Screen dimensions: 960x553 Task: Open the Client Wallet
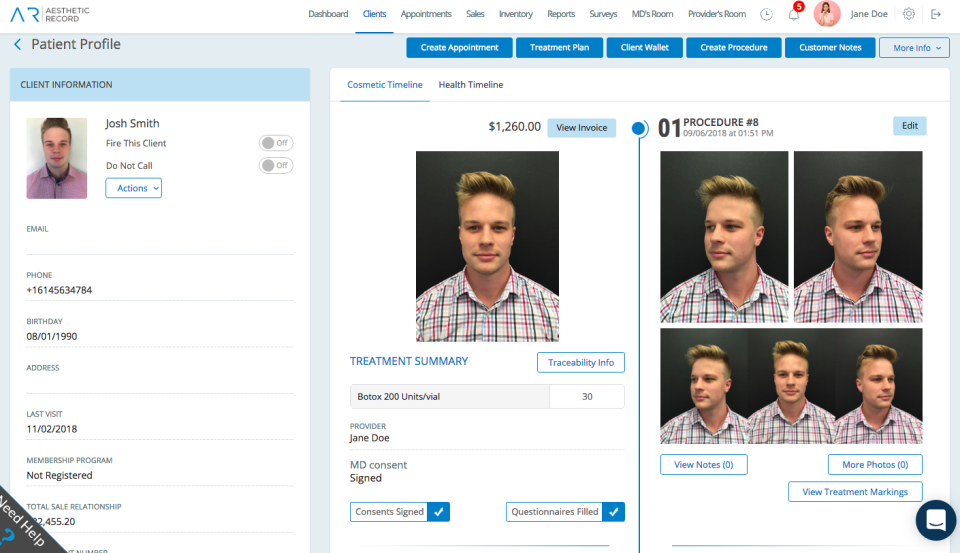click(x=644, y=48)
